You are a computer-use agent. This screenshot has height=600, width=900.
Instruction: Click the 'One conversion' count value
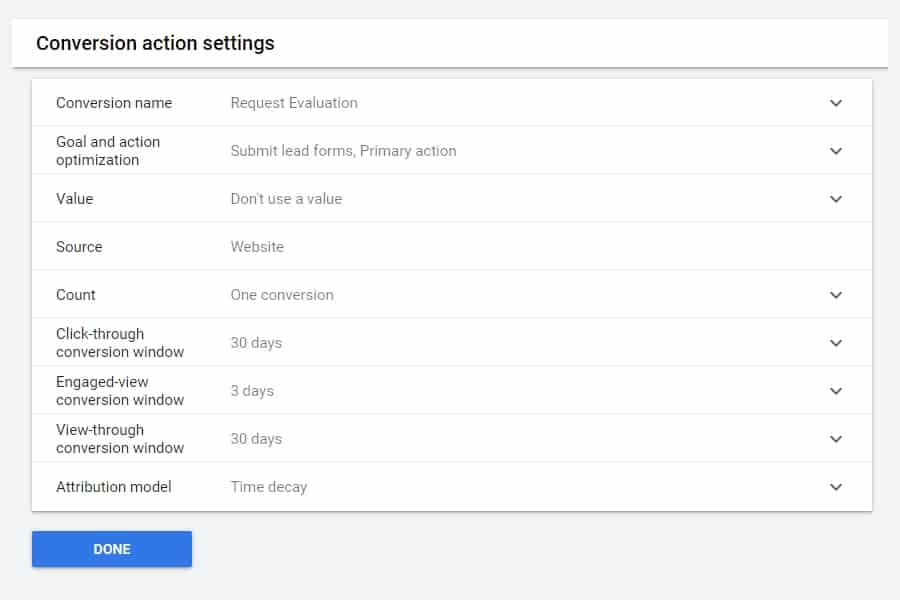click(282, 295)
